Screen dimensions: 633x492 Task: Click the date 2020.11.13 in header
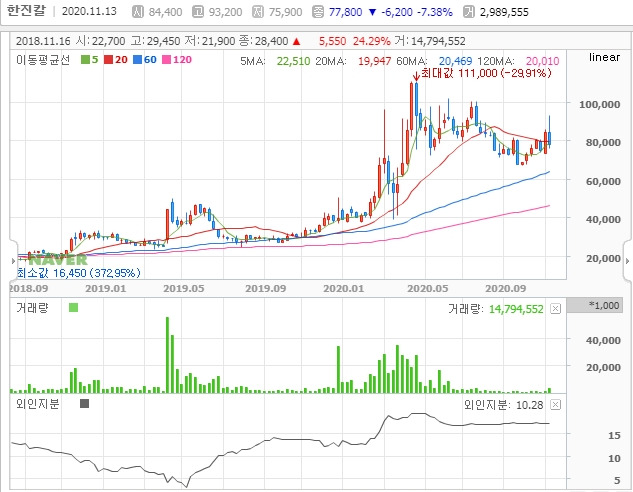point(89,11)
